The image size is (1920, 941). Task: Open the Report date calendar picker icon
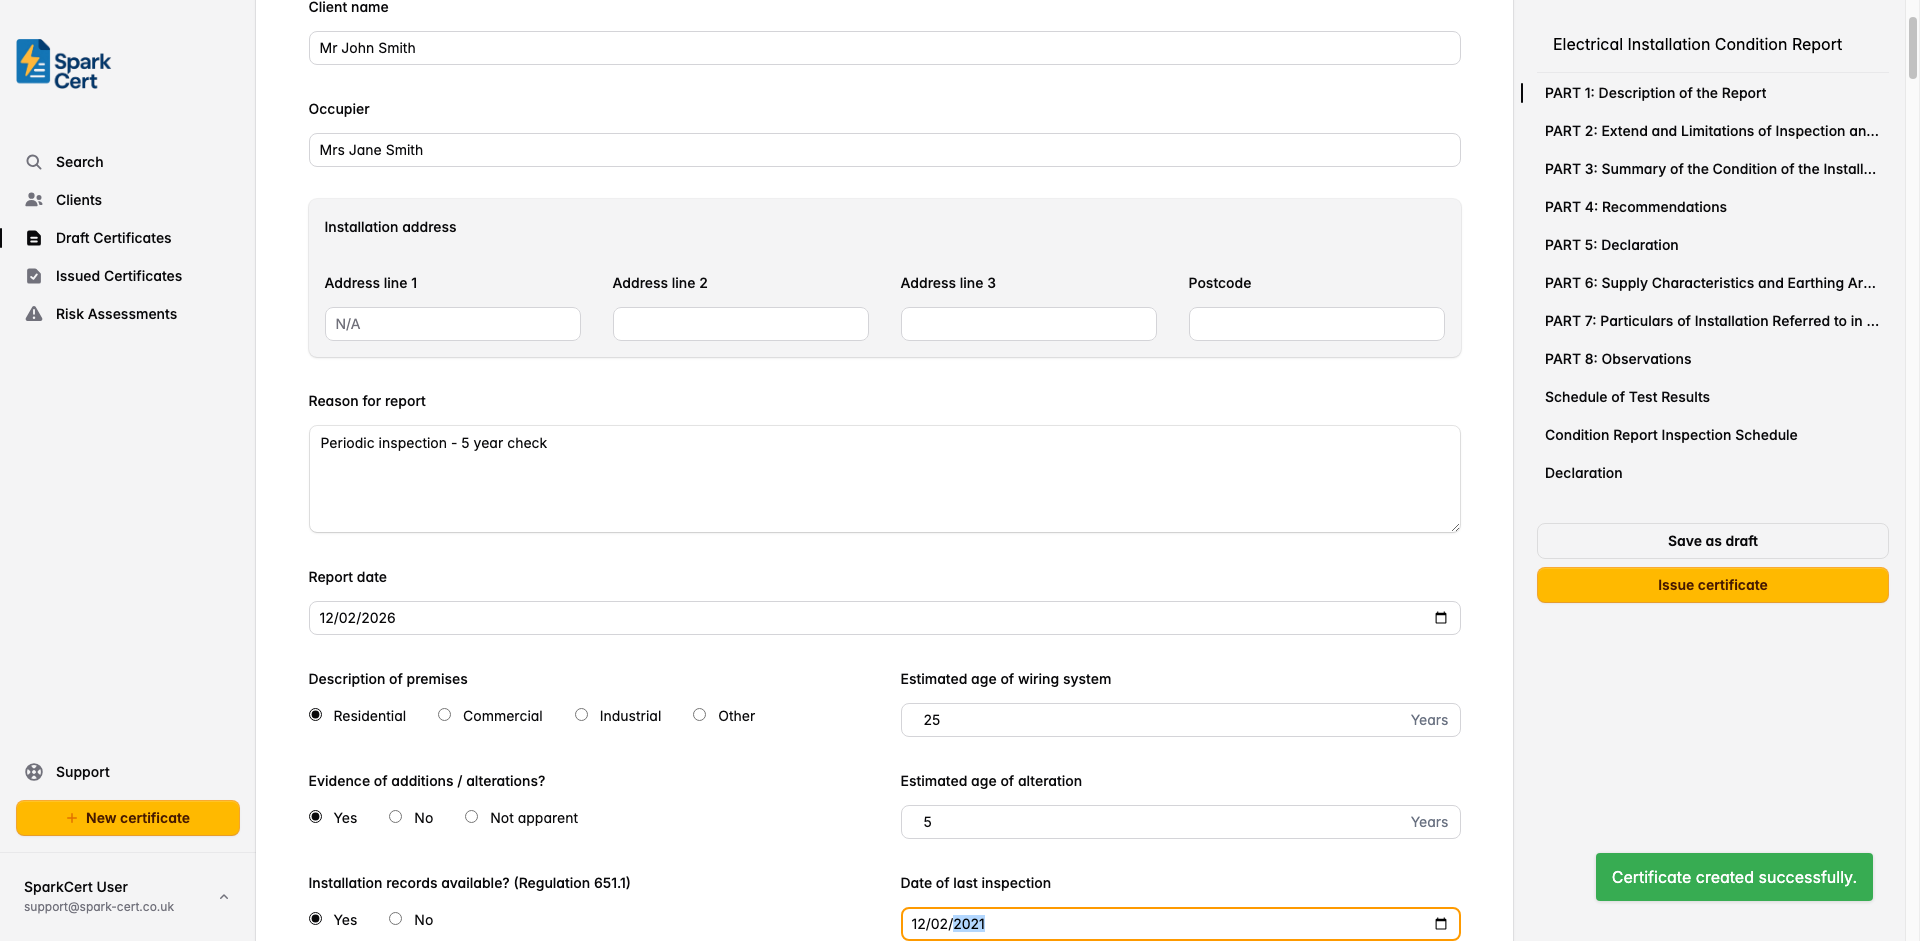pos(1442,617)
